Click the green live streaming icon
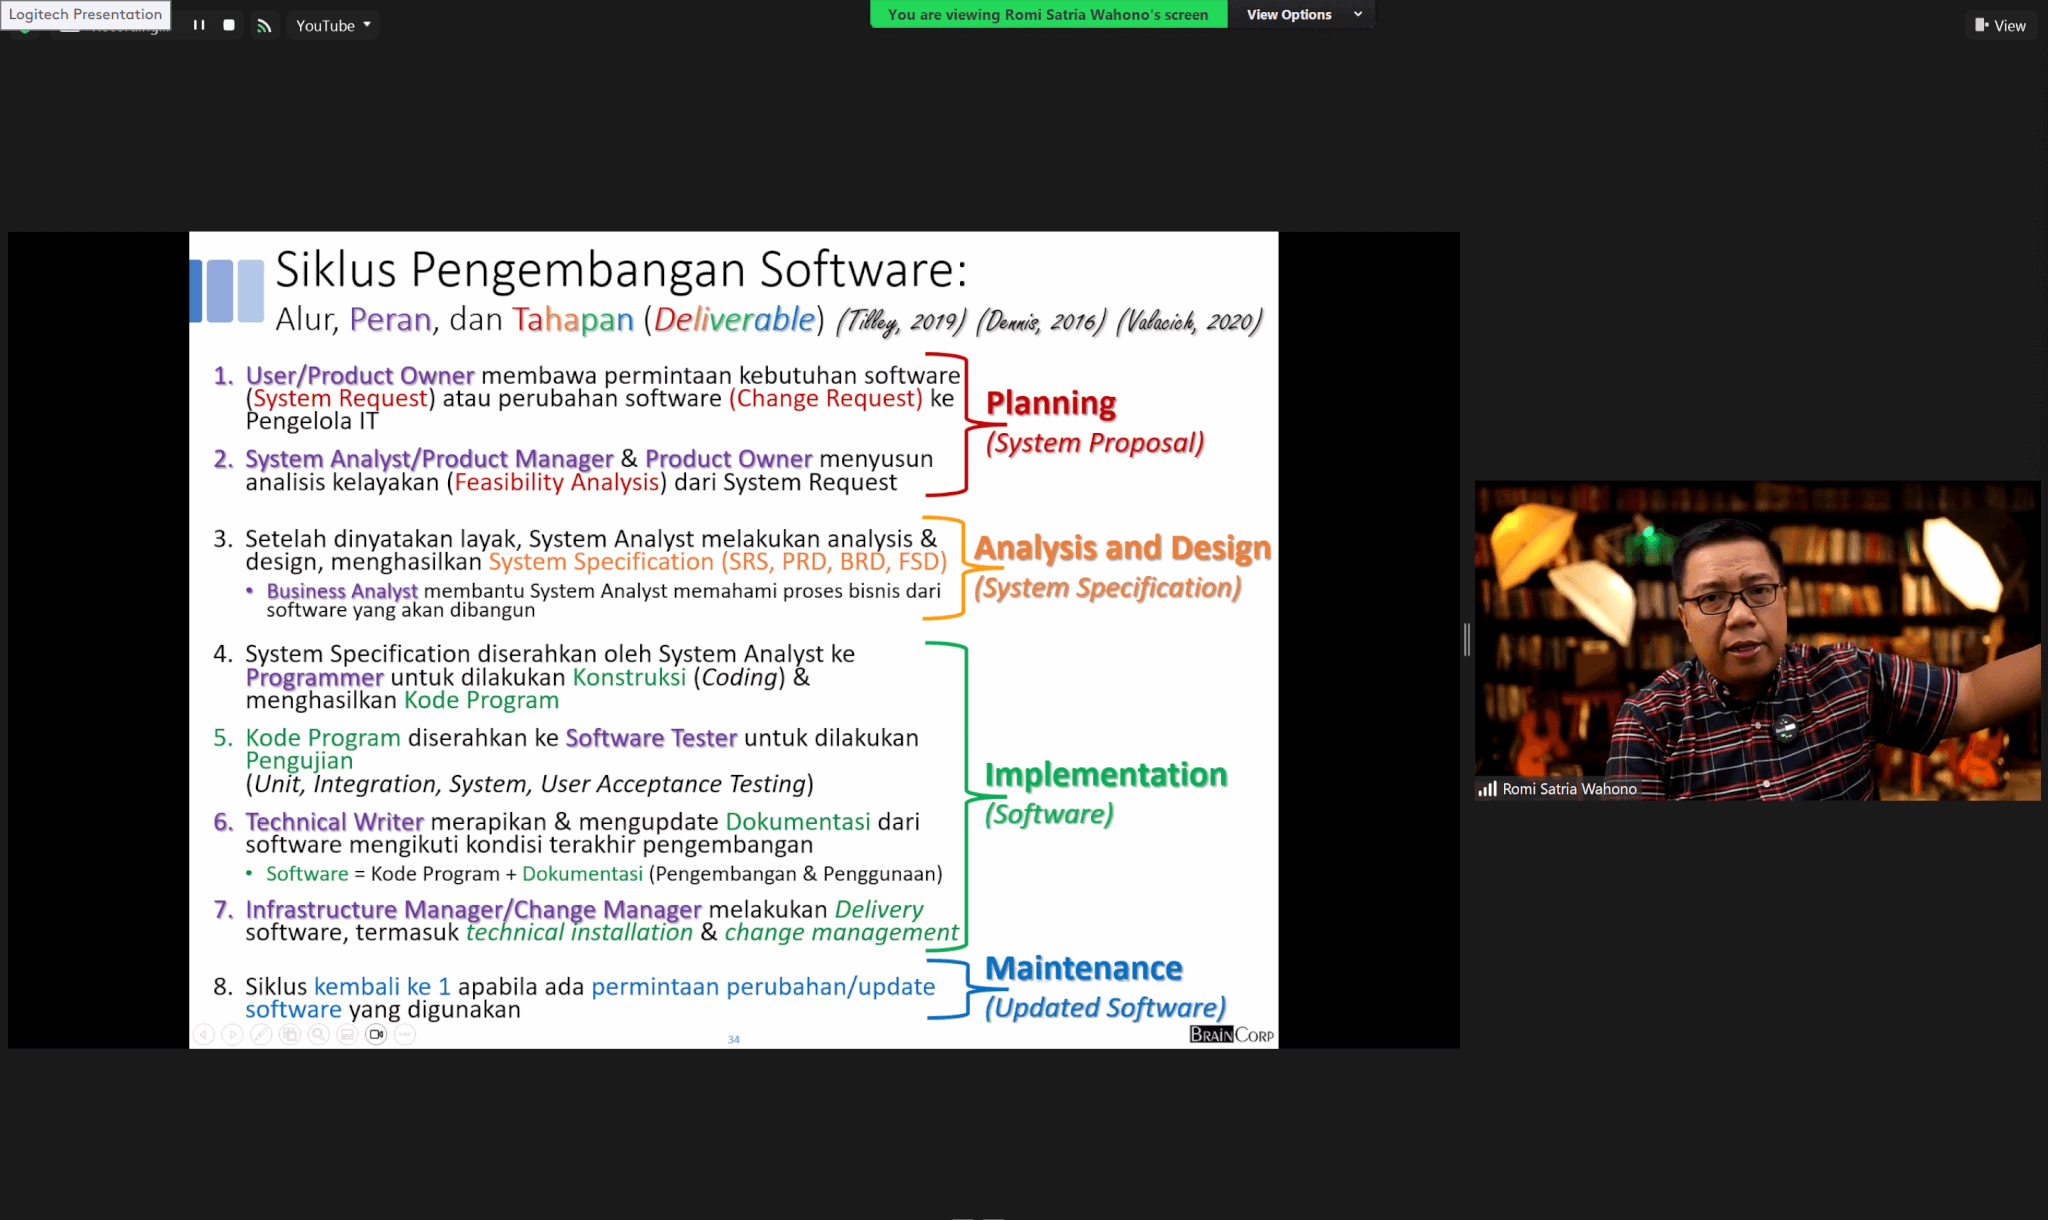Viewport: 2048px width, 1220px height. [x=264, y=26]
